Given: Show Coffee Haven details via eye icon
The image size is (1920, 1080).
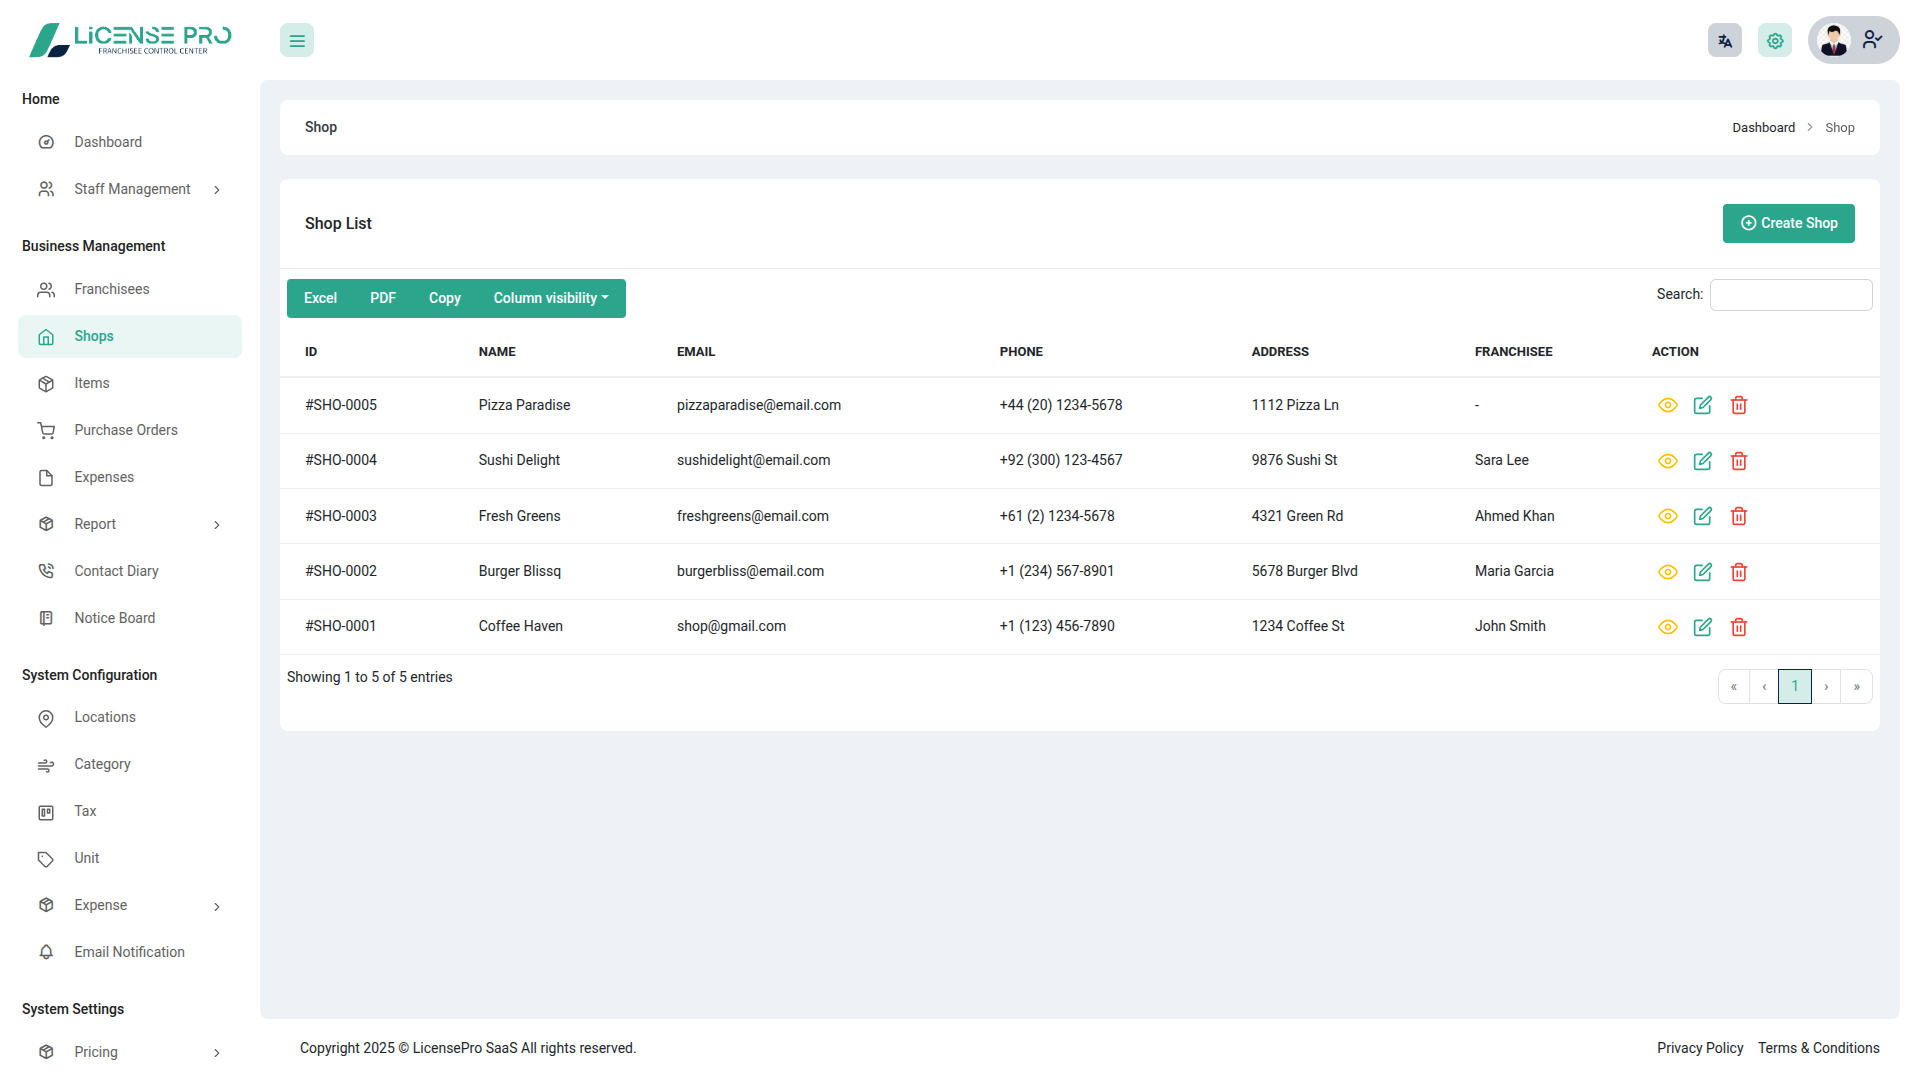Looking at the screenshot, I should tap(1667, 627).
